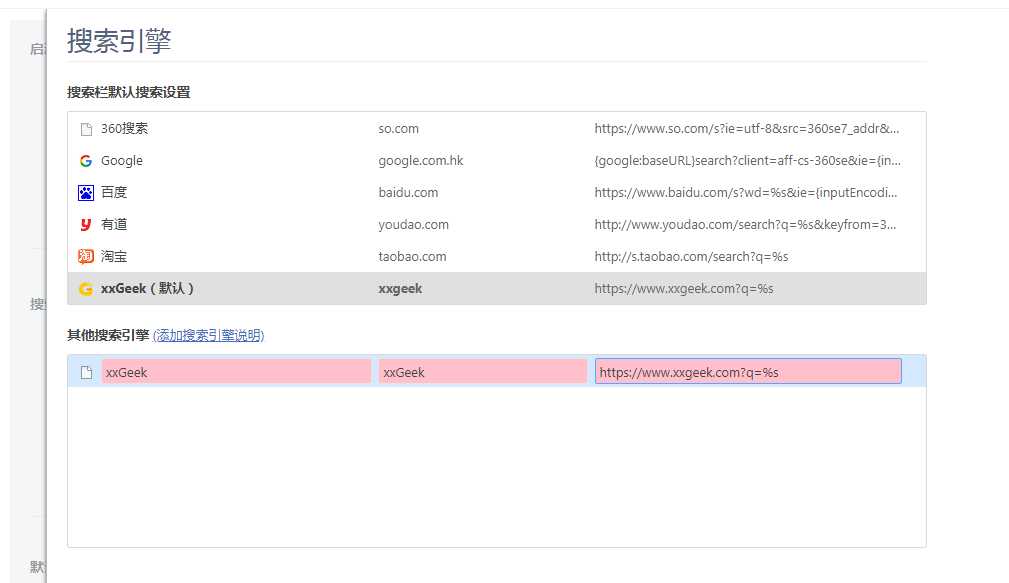Select the 360搜索 engine name
Image resolution: width=1009 pixels, height=583 pixels.
[x=124, y=129]
